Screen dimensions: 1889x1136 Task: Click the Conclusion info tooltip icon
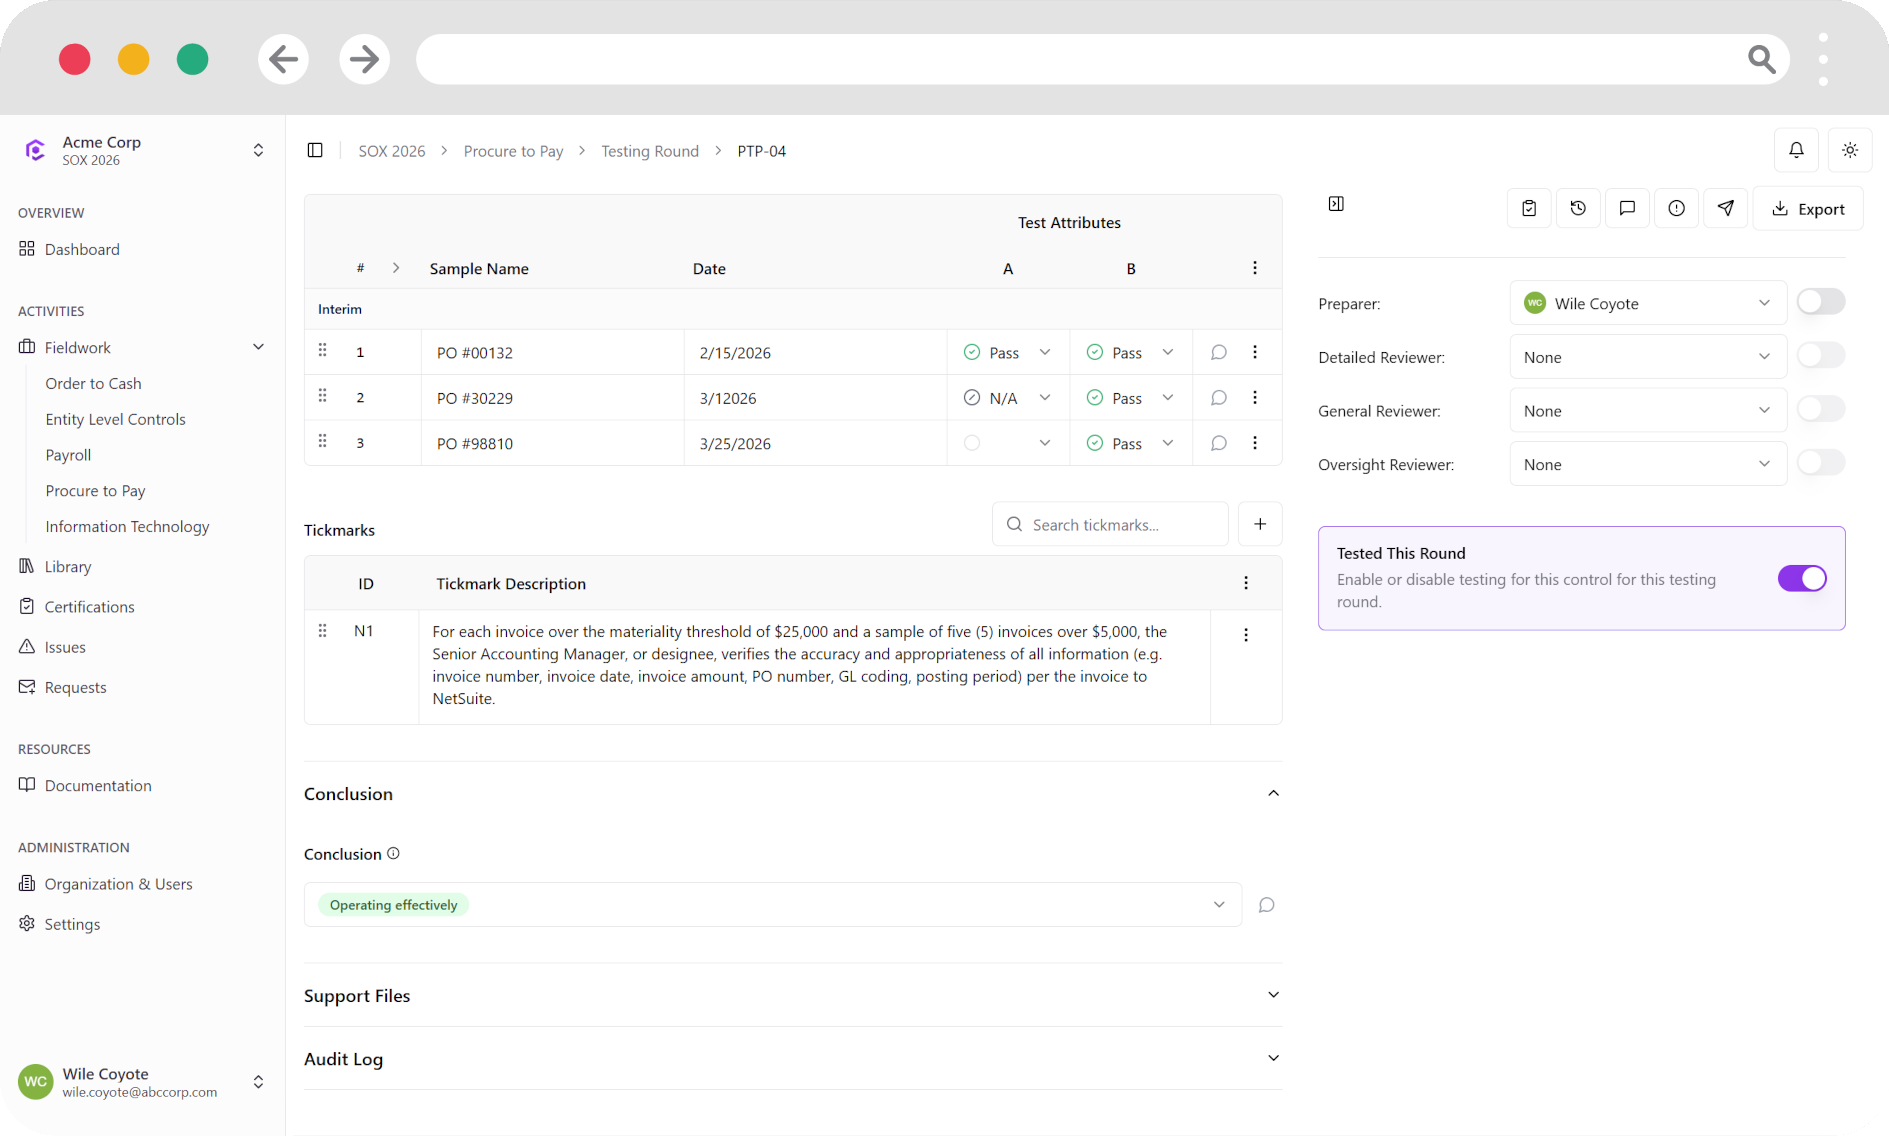393,853
